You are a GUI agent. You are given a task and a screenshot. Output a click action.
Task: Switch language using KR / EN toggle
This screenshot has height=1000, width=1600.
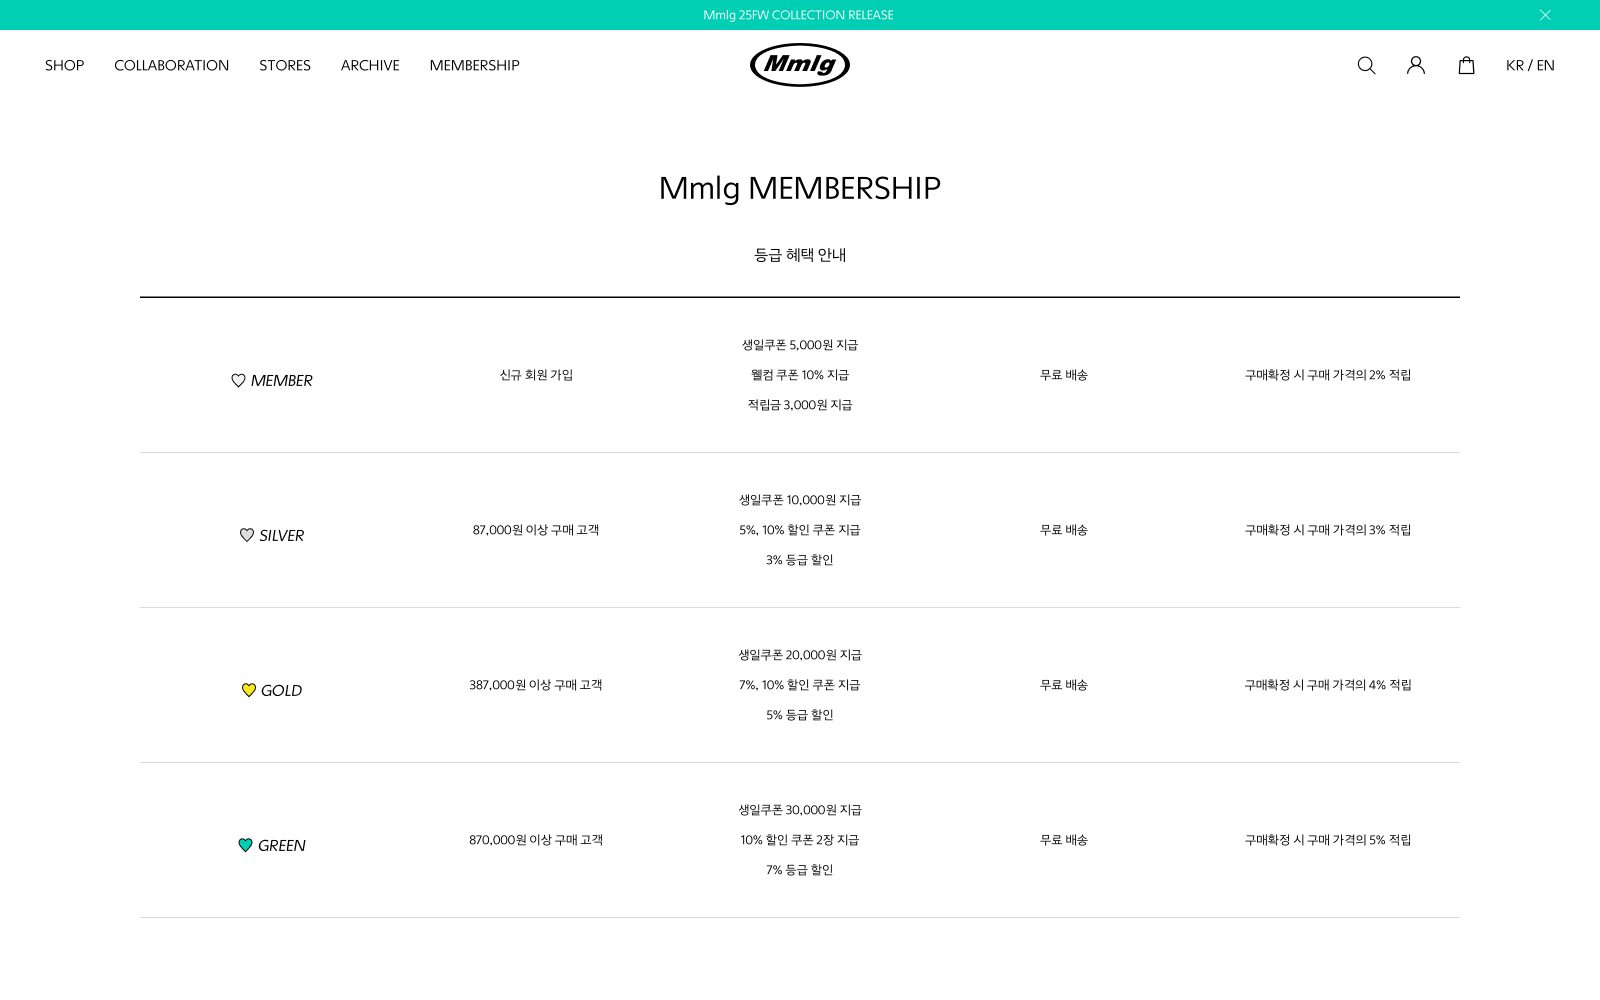point(1529,65)
